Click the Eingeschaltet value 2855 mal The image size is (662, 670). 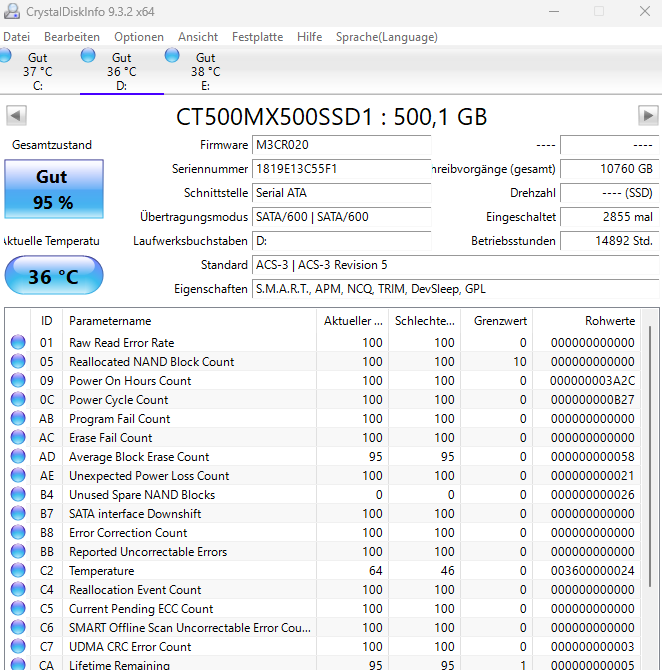[609, 217]
